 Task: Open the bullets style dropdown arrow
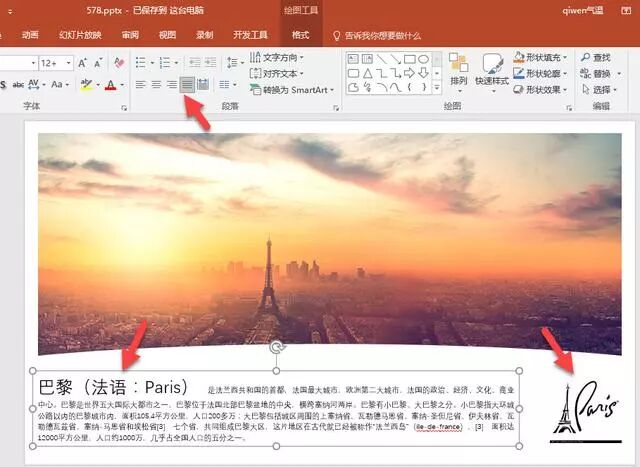tap(152, 63)
